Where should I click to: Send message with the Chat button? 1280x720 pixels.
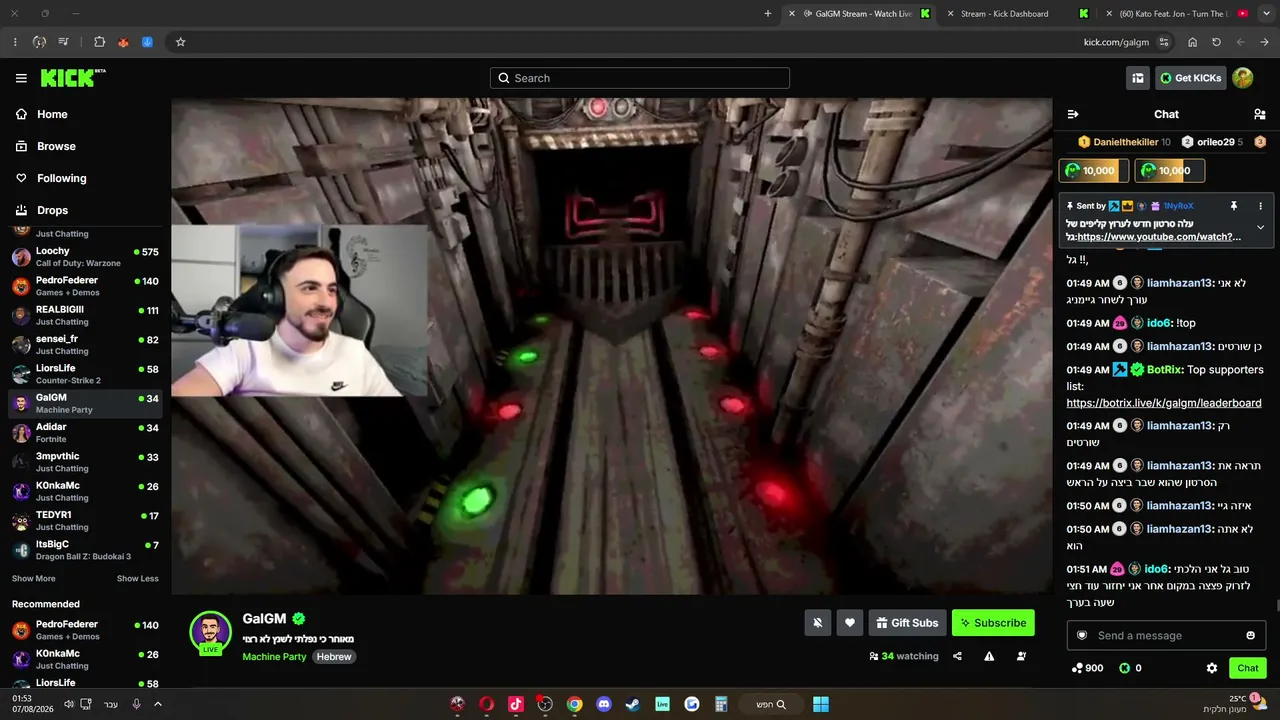pos(1248,668)
